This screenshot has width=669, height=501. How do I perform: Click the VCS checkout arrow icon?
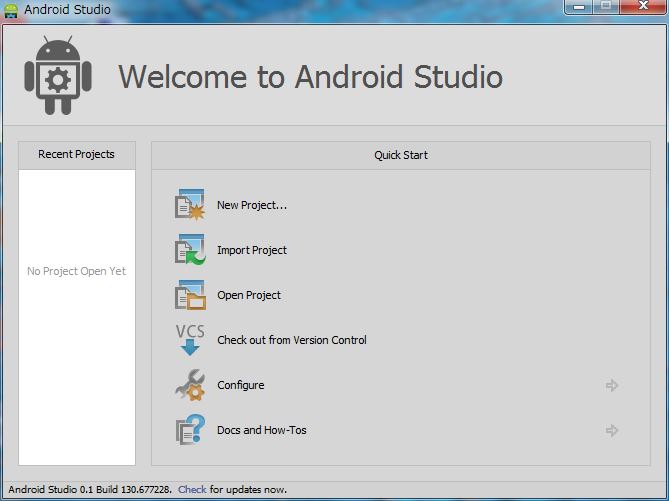190,340
